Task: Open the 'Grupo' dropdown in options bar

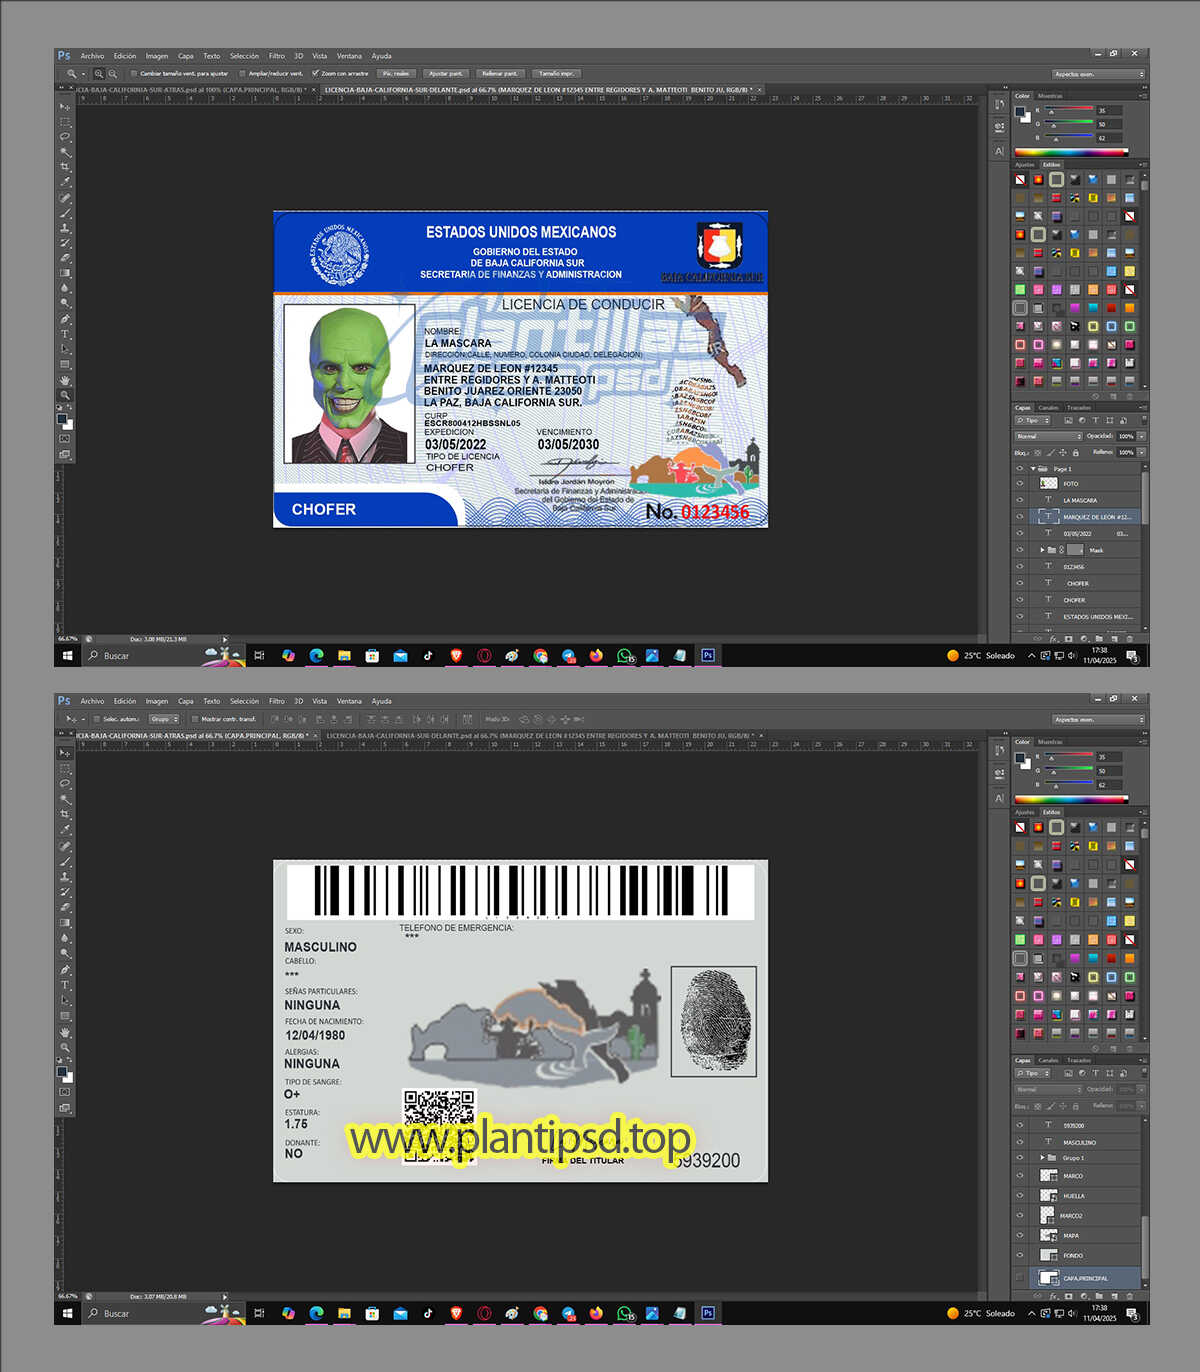Action: click(x=164, y=719)
